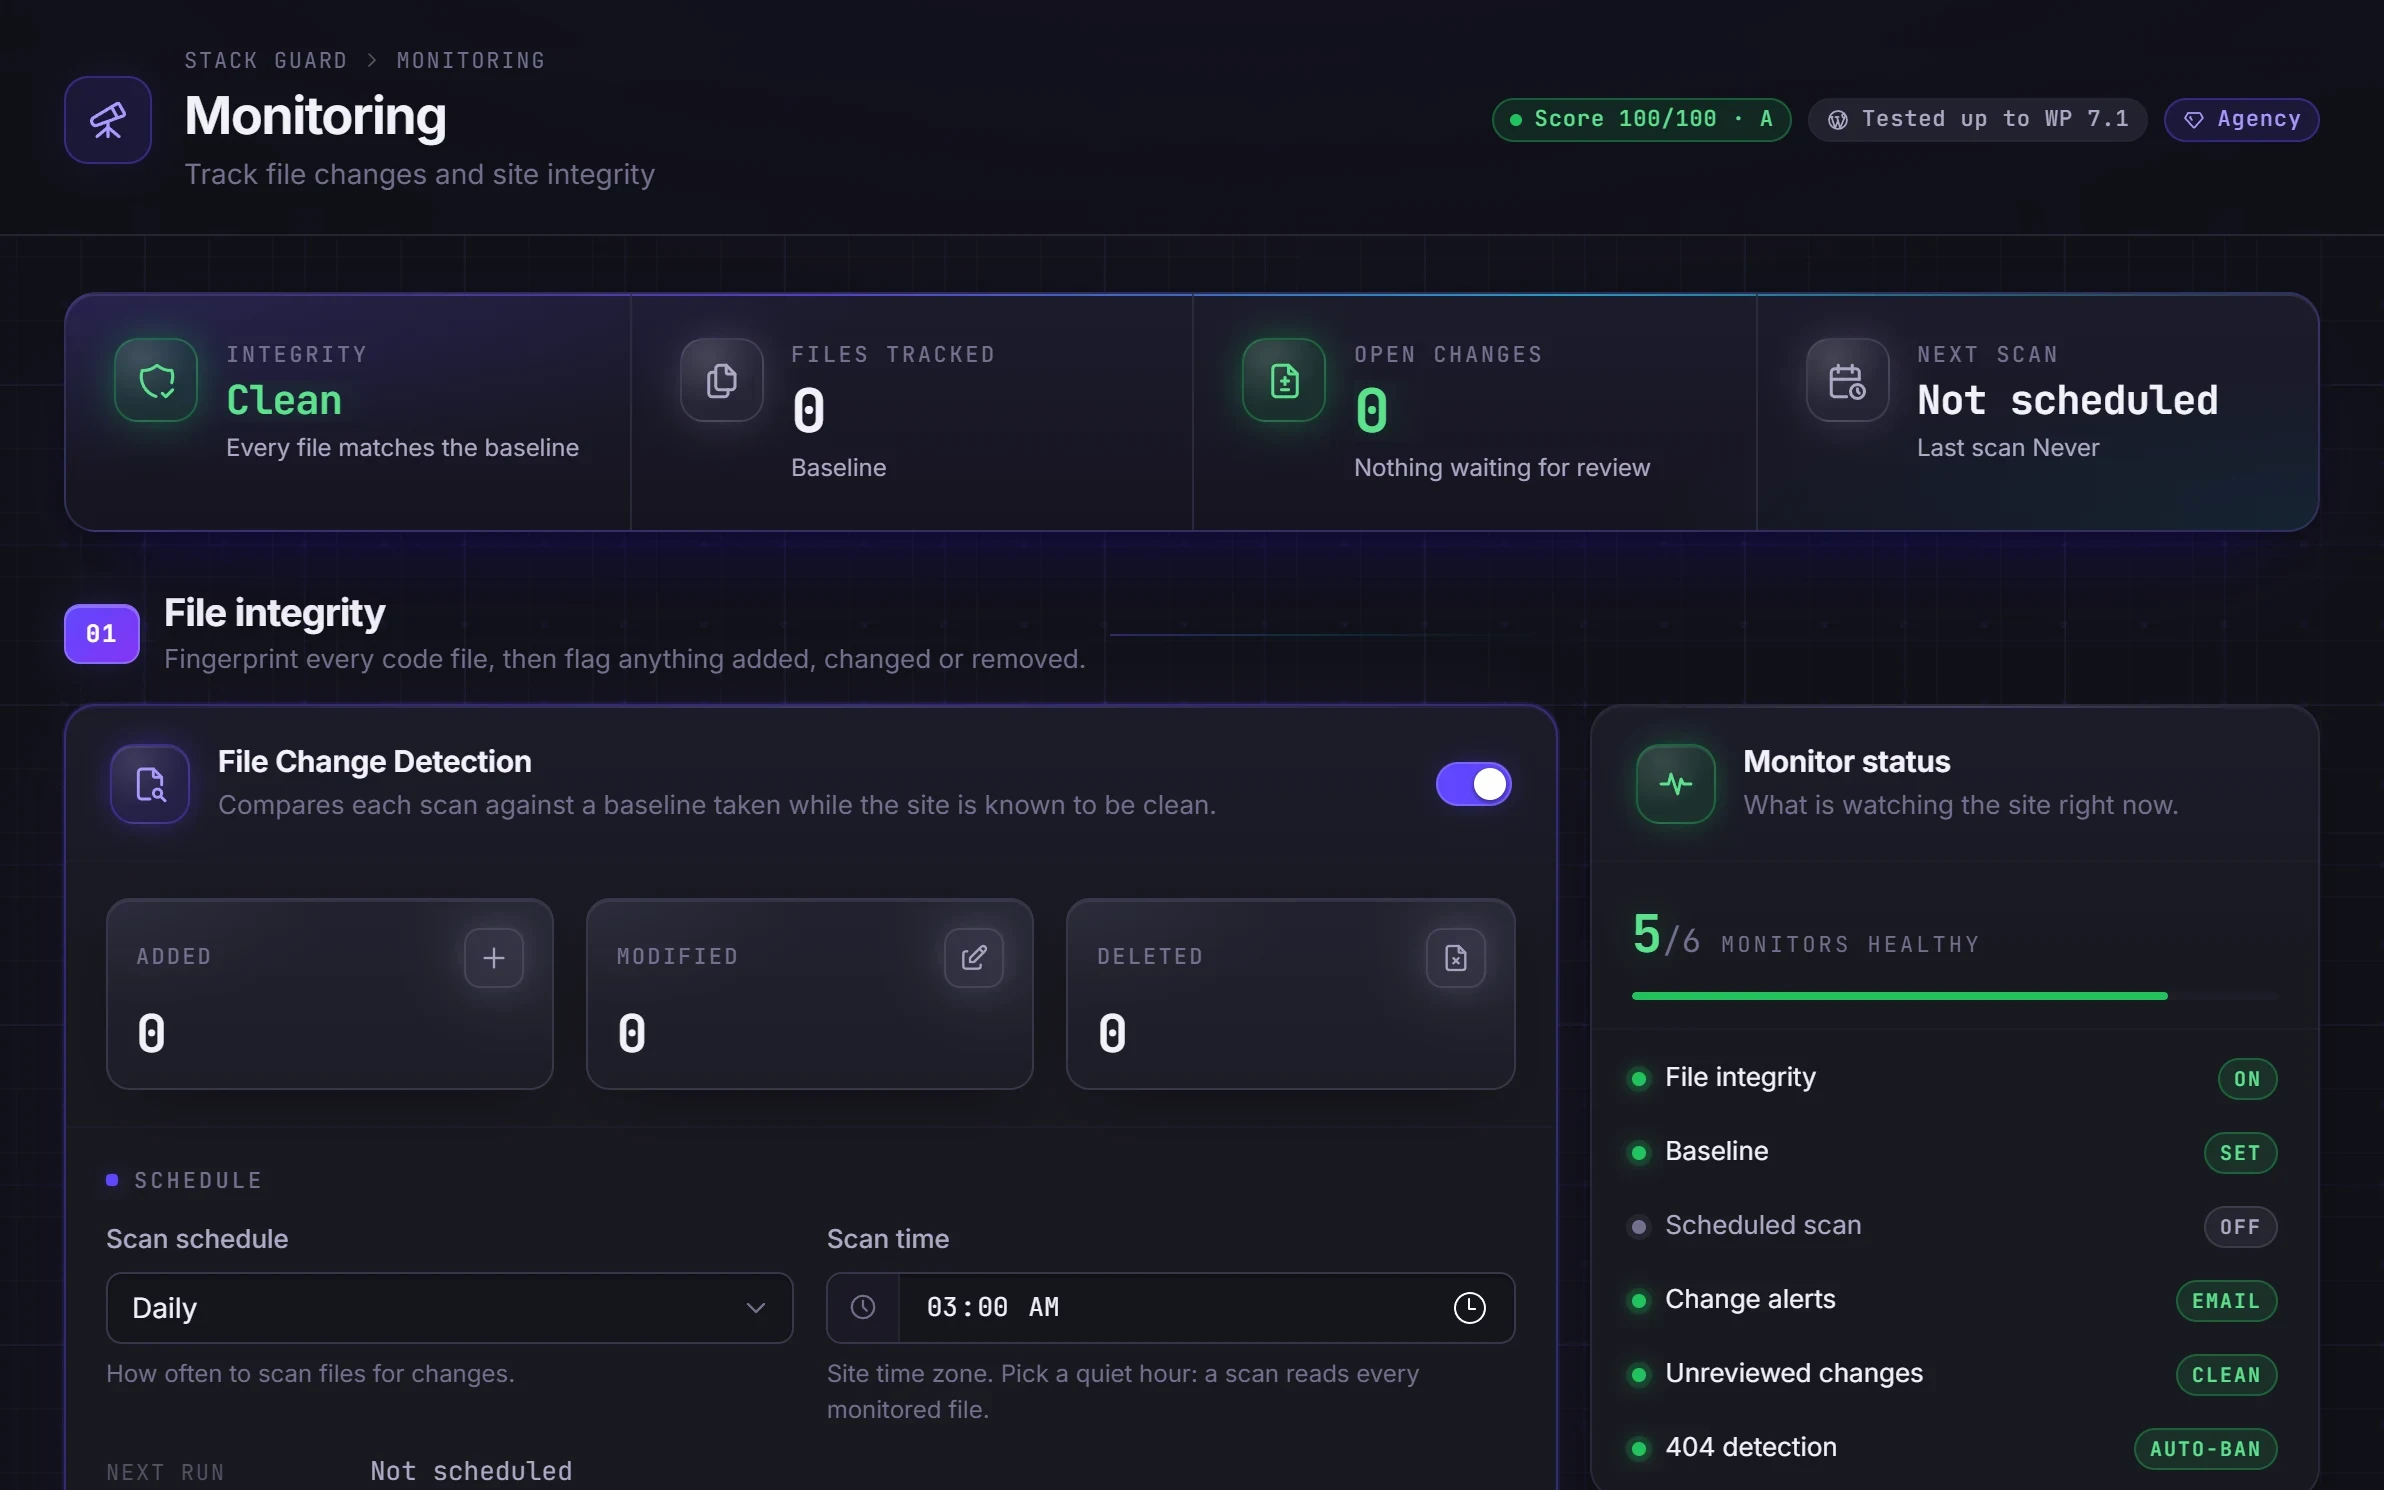Click the file-x icon in Deleted card
This screenshot has width=2384, height=1490.
(1456, 958)
